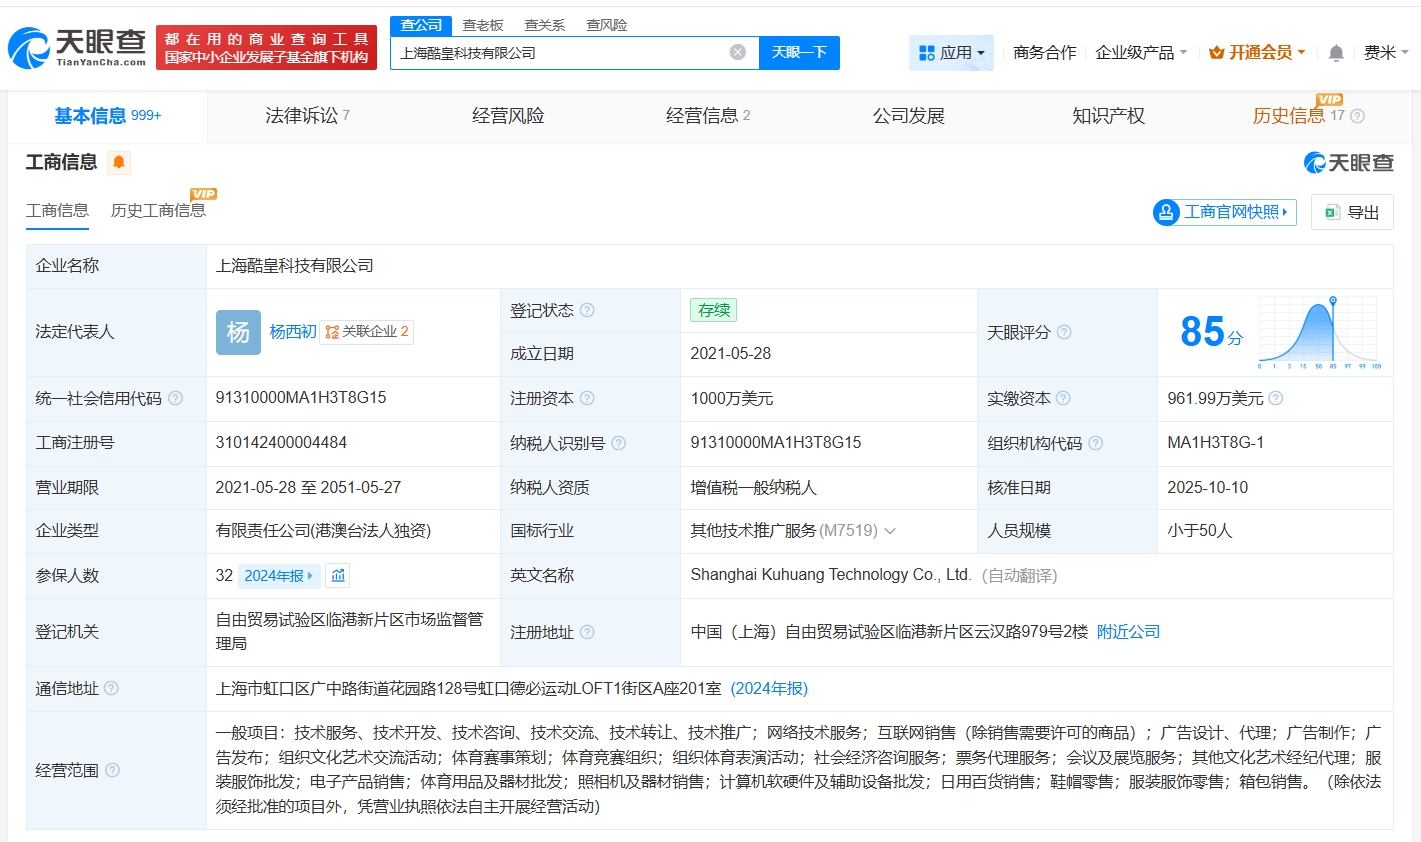The width and height of the screenshot is (1421, 842).
Task: Click the Tianyancha logo in header
Action: 77,47
